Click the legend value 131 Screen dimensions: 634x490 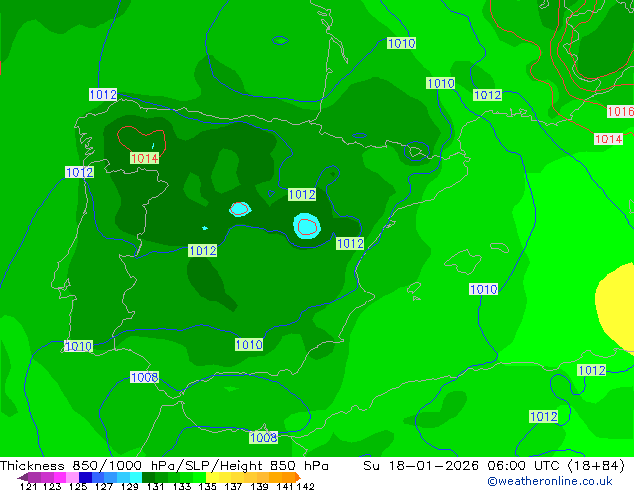(156, 486)
